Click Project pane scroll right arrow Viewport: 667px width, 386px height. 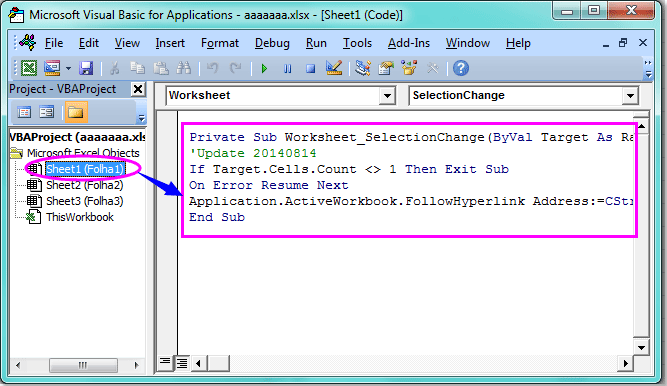pyautogui.click(x=136, y=365)
